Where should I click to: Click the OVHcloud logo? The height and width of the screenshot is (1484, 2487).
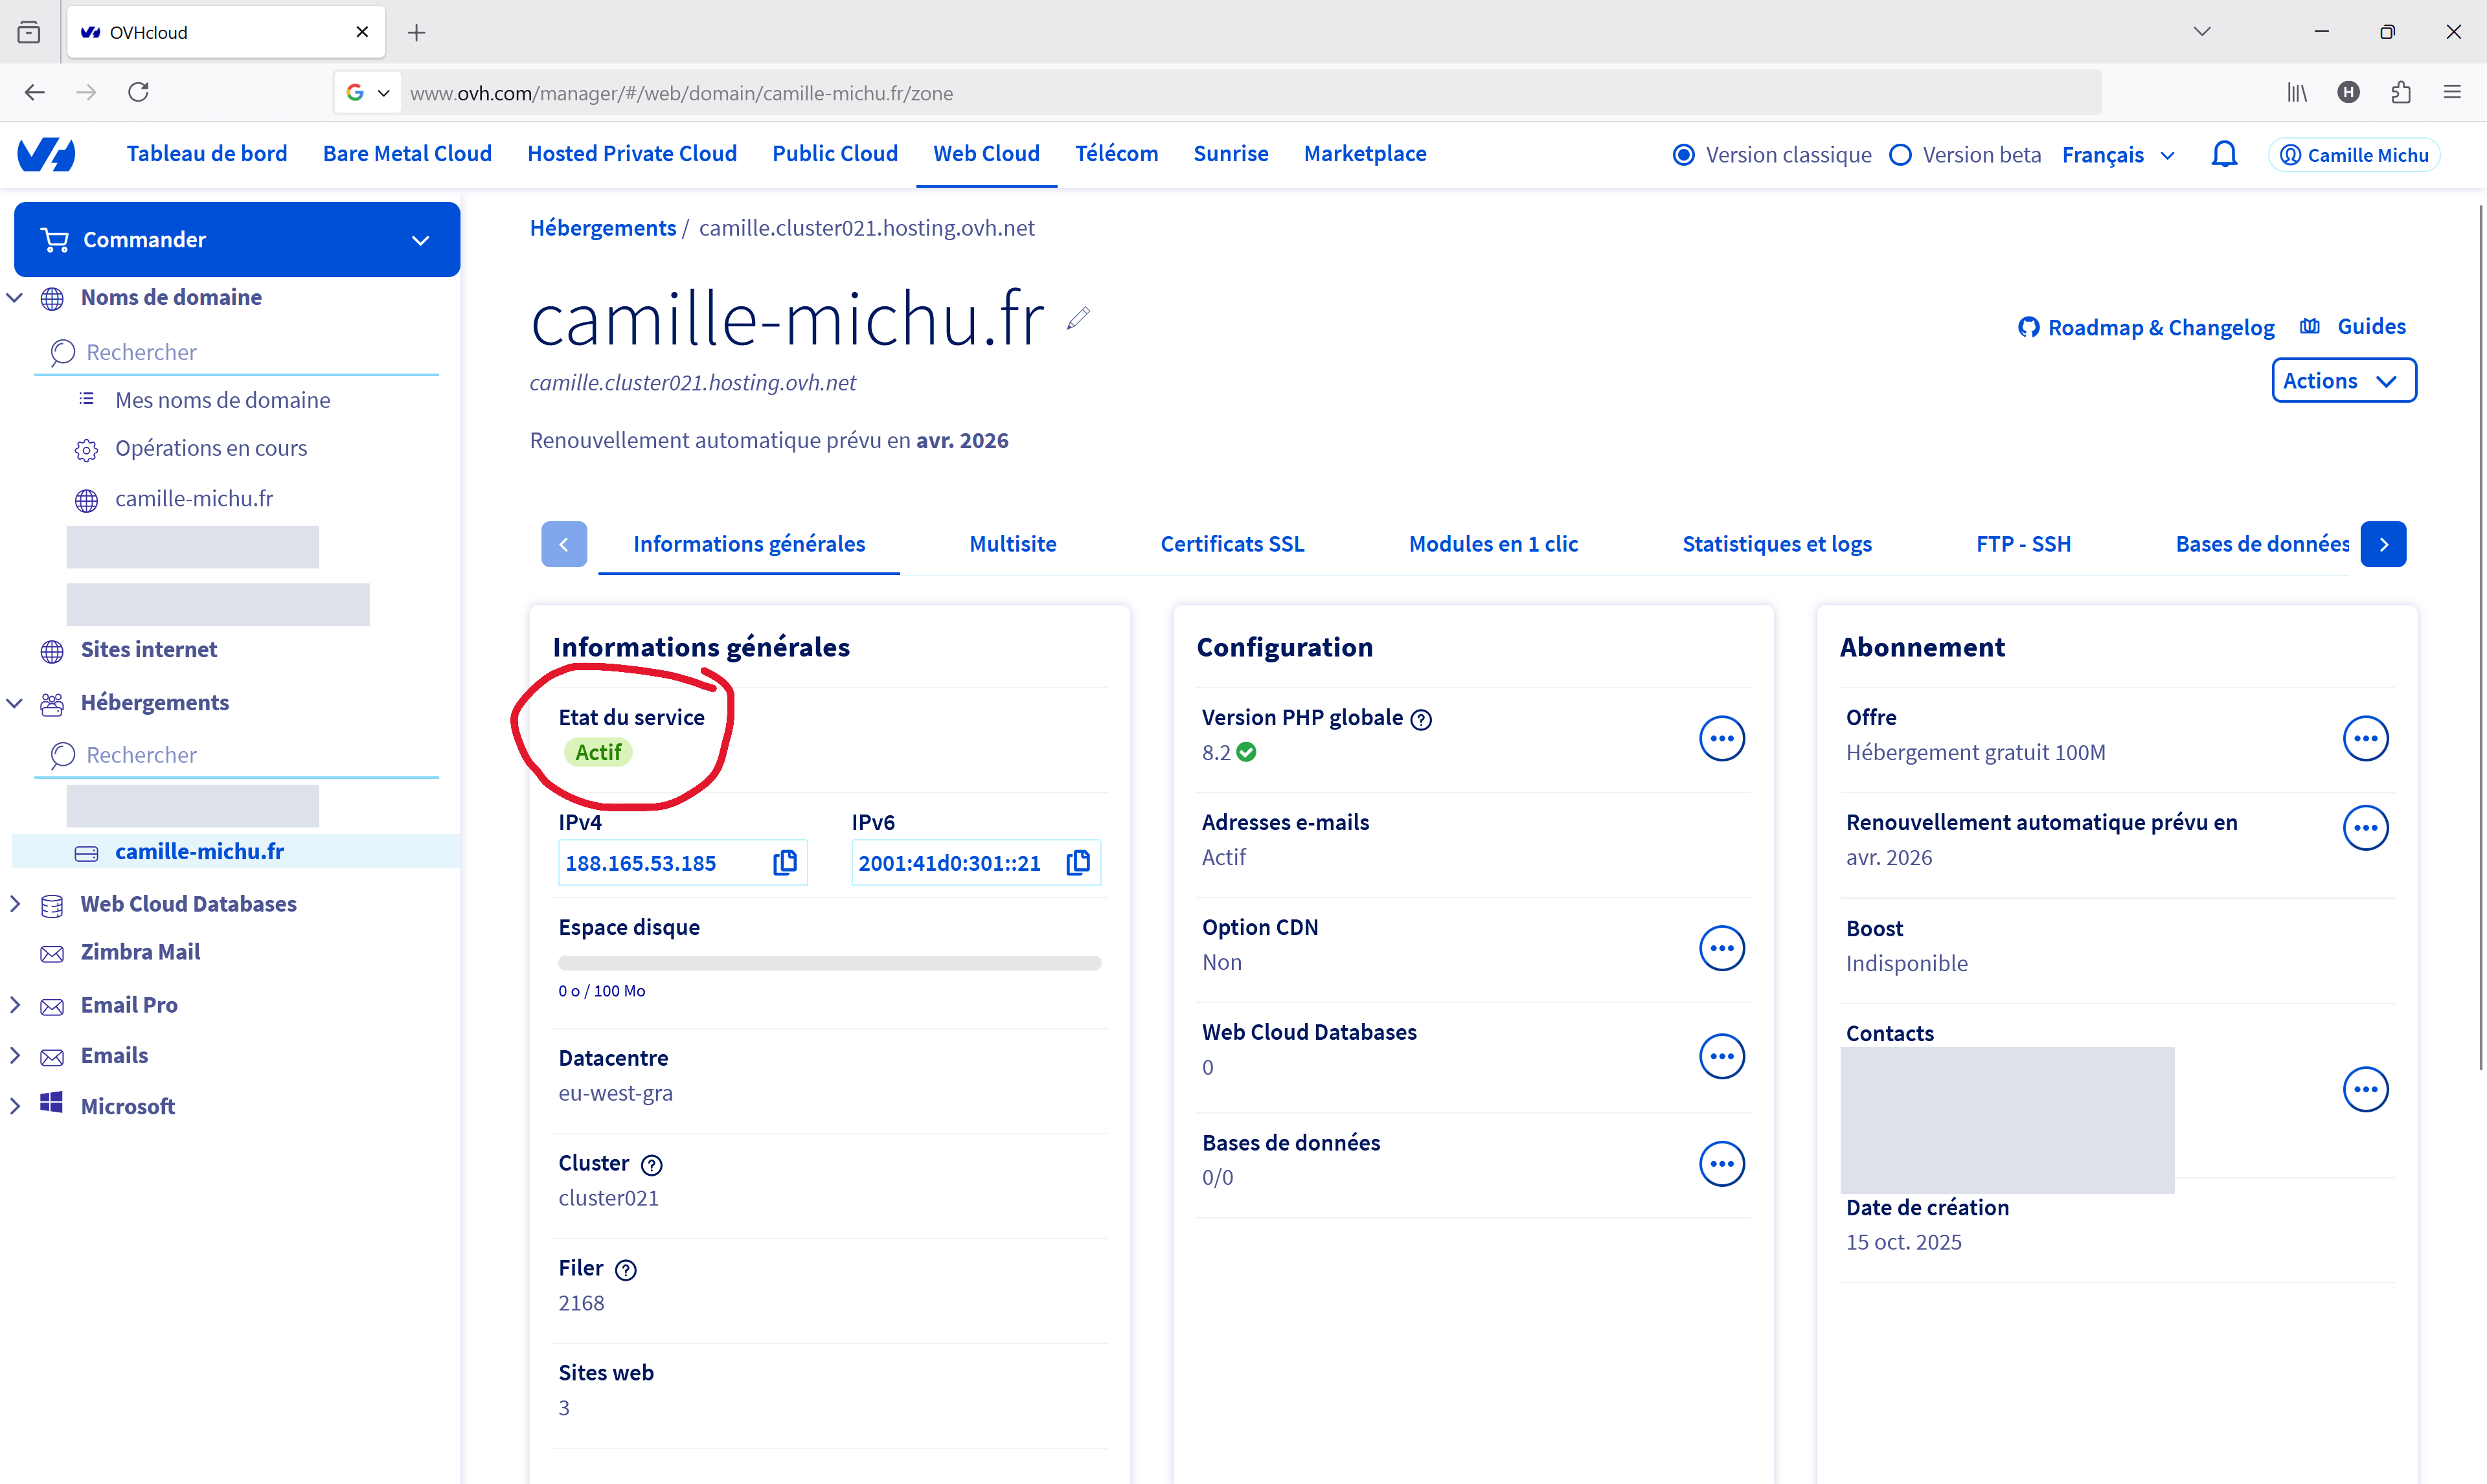[x=46, y=154]
